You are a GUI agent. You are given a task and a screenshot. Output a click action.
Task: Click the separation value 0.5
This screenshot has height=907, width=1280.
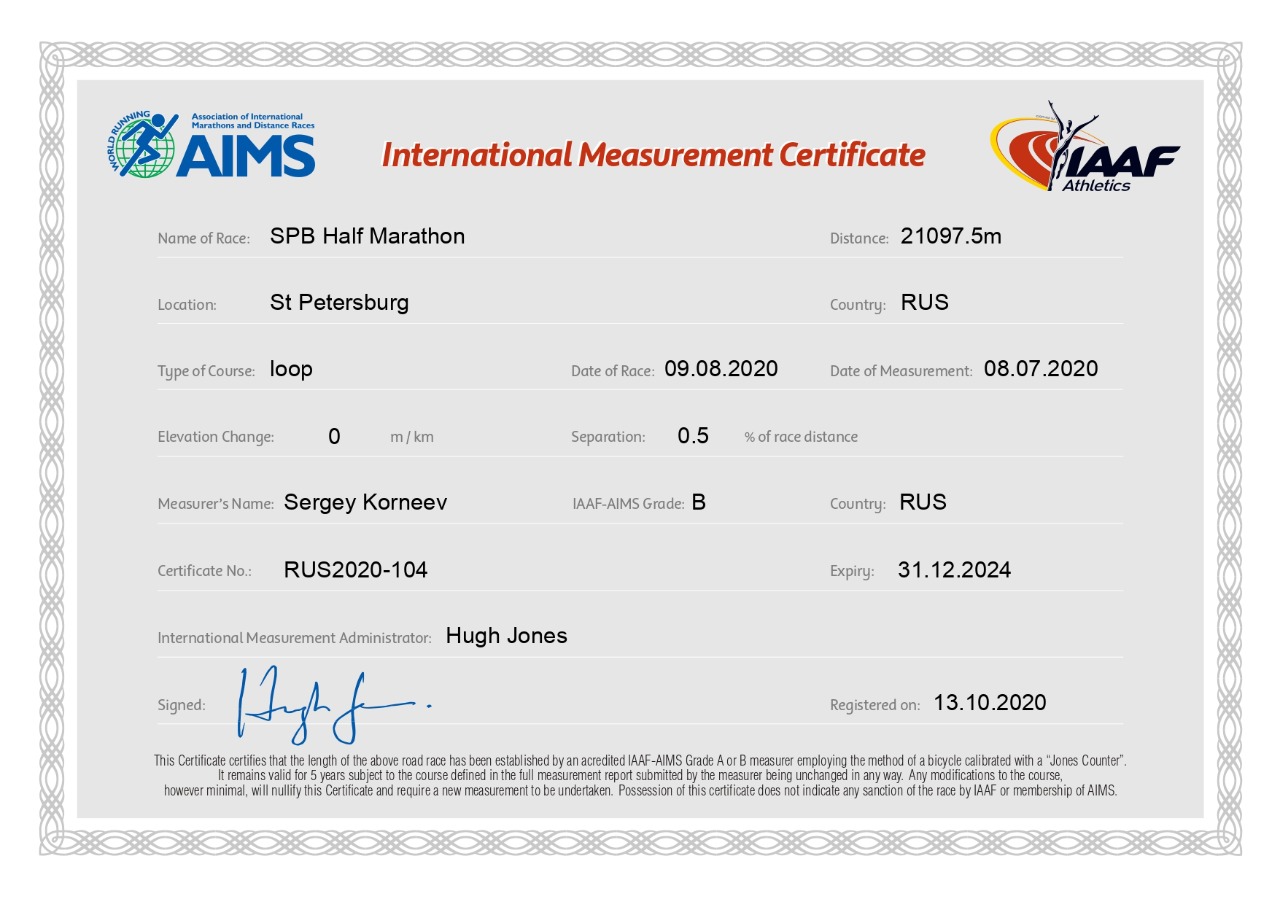coord(693,436)
